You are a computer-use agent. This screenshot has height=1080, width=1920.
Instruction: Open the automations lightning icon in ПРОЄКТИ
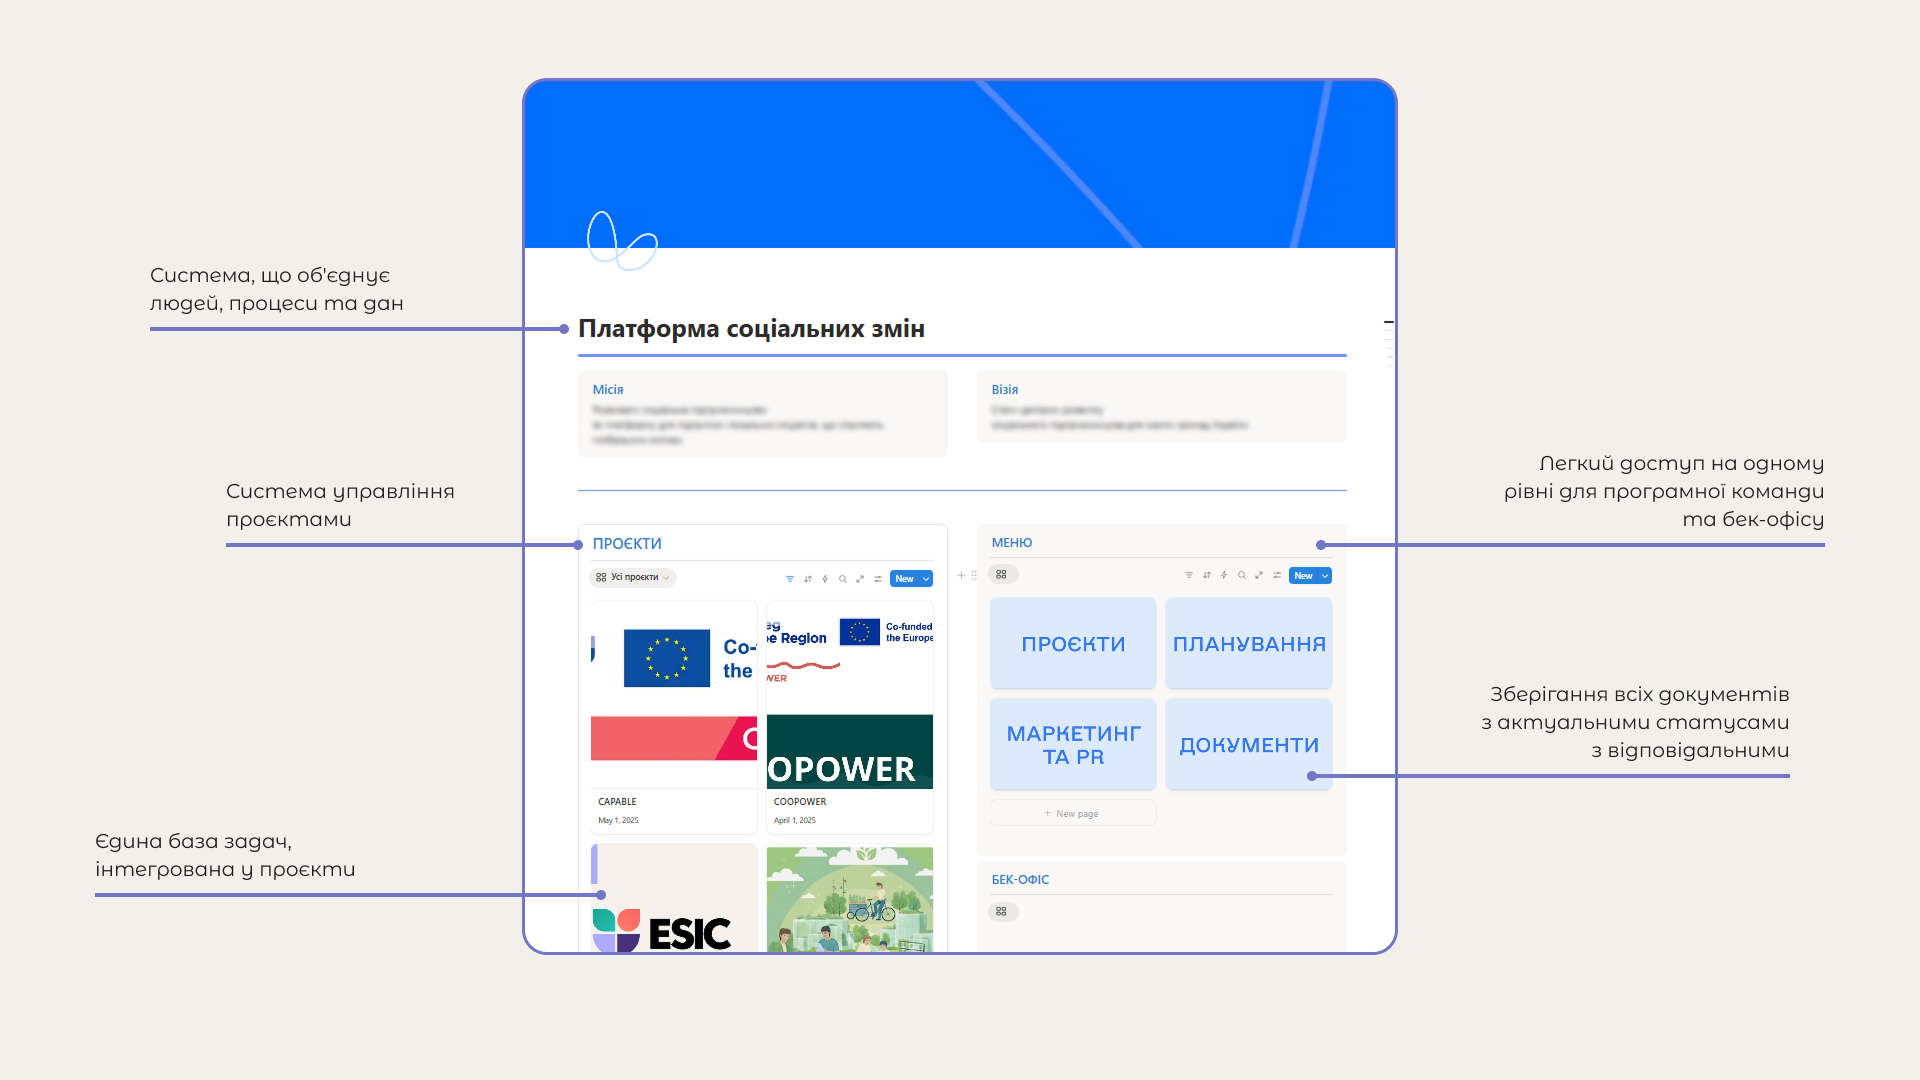(x=825, y=579)
